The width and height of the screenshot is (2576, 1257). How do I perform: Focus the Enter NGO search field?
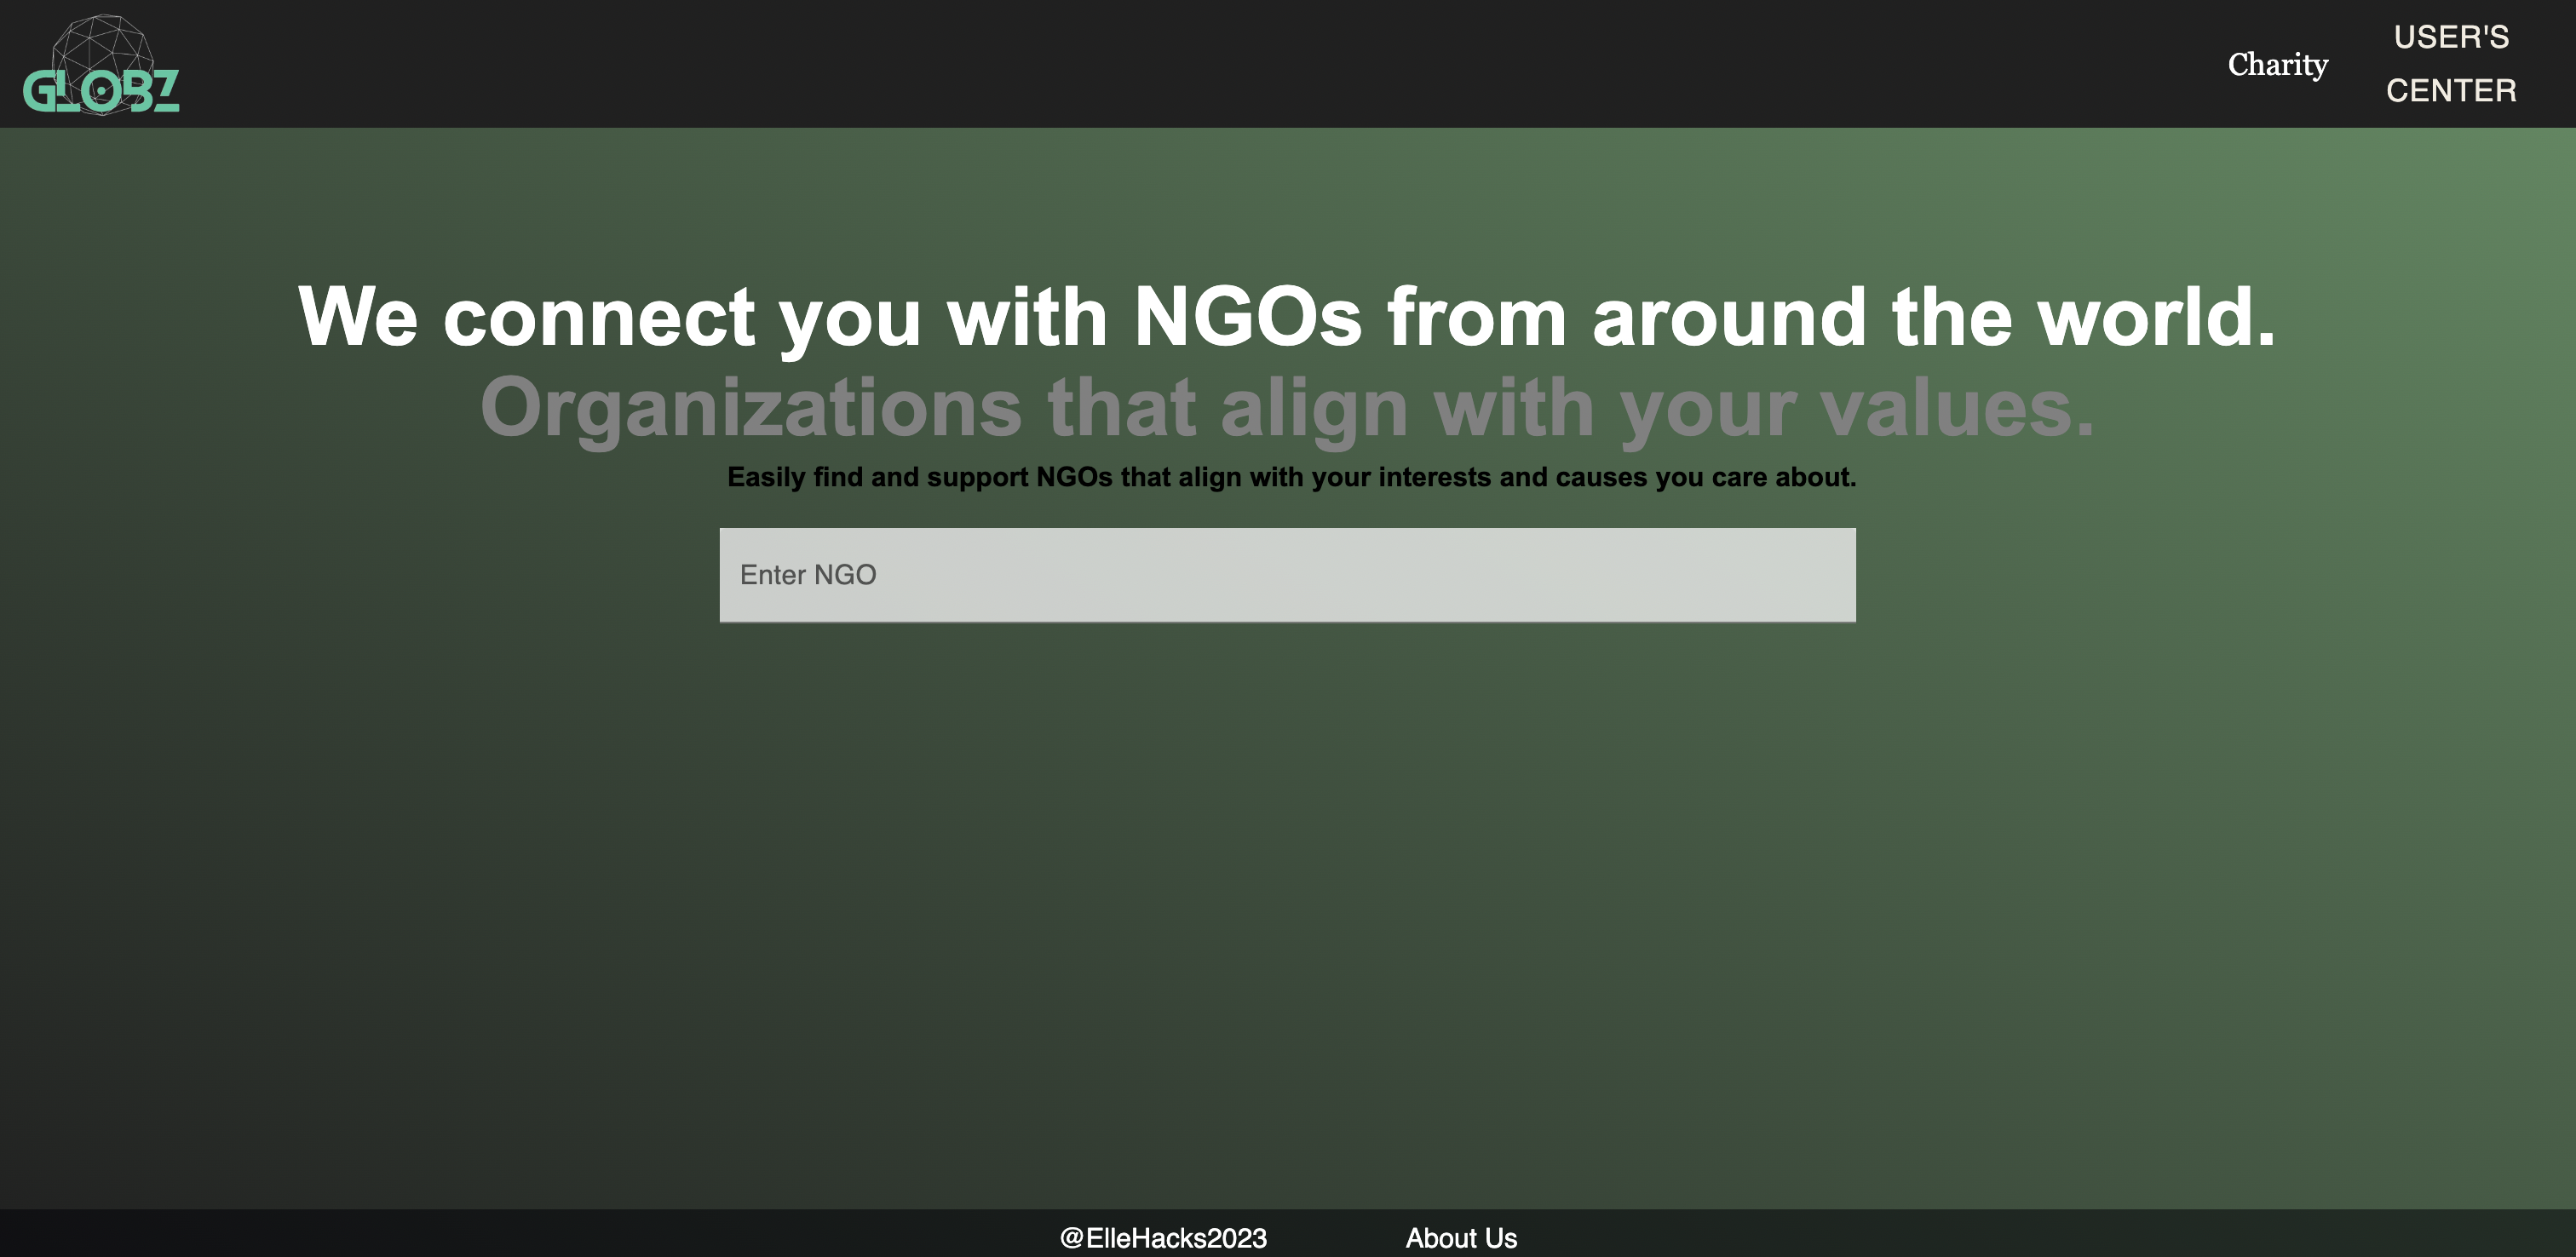pos(1287,575)
